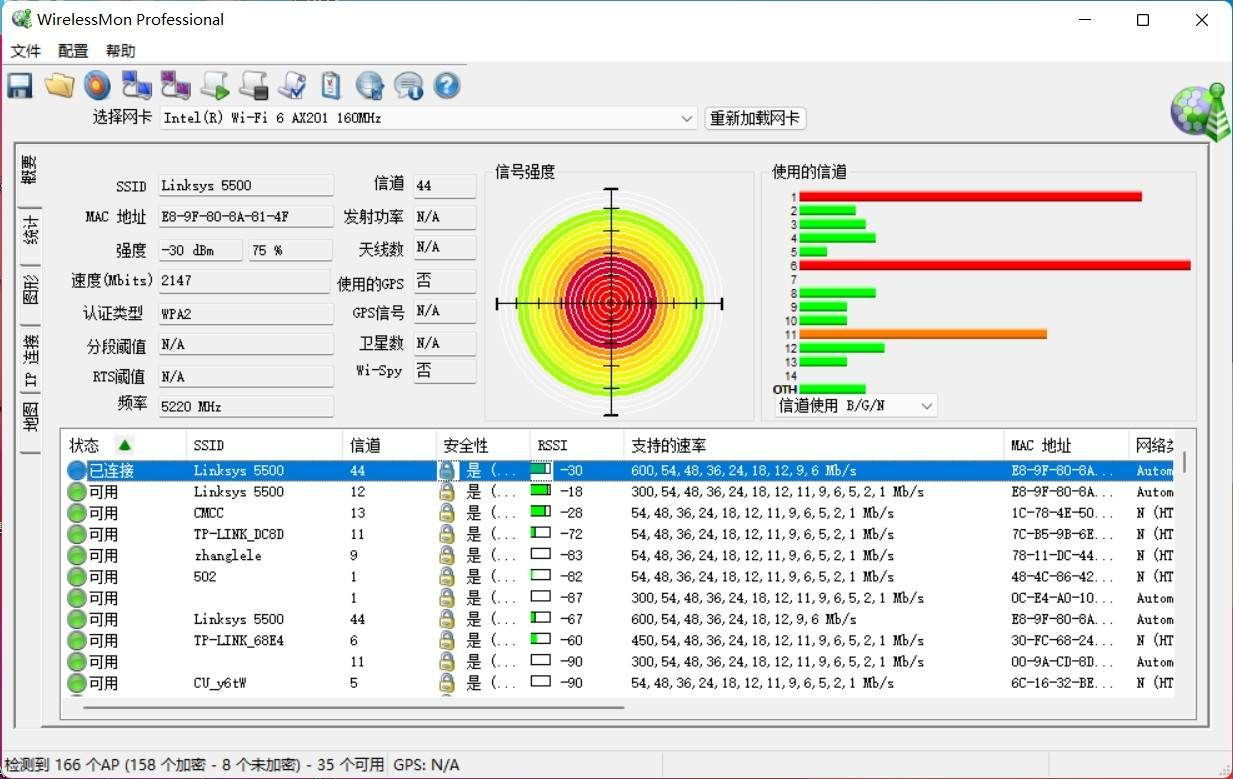Click the Save floppy disk icon
1233x779 pixels.
tap(20, 85)
